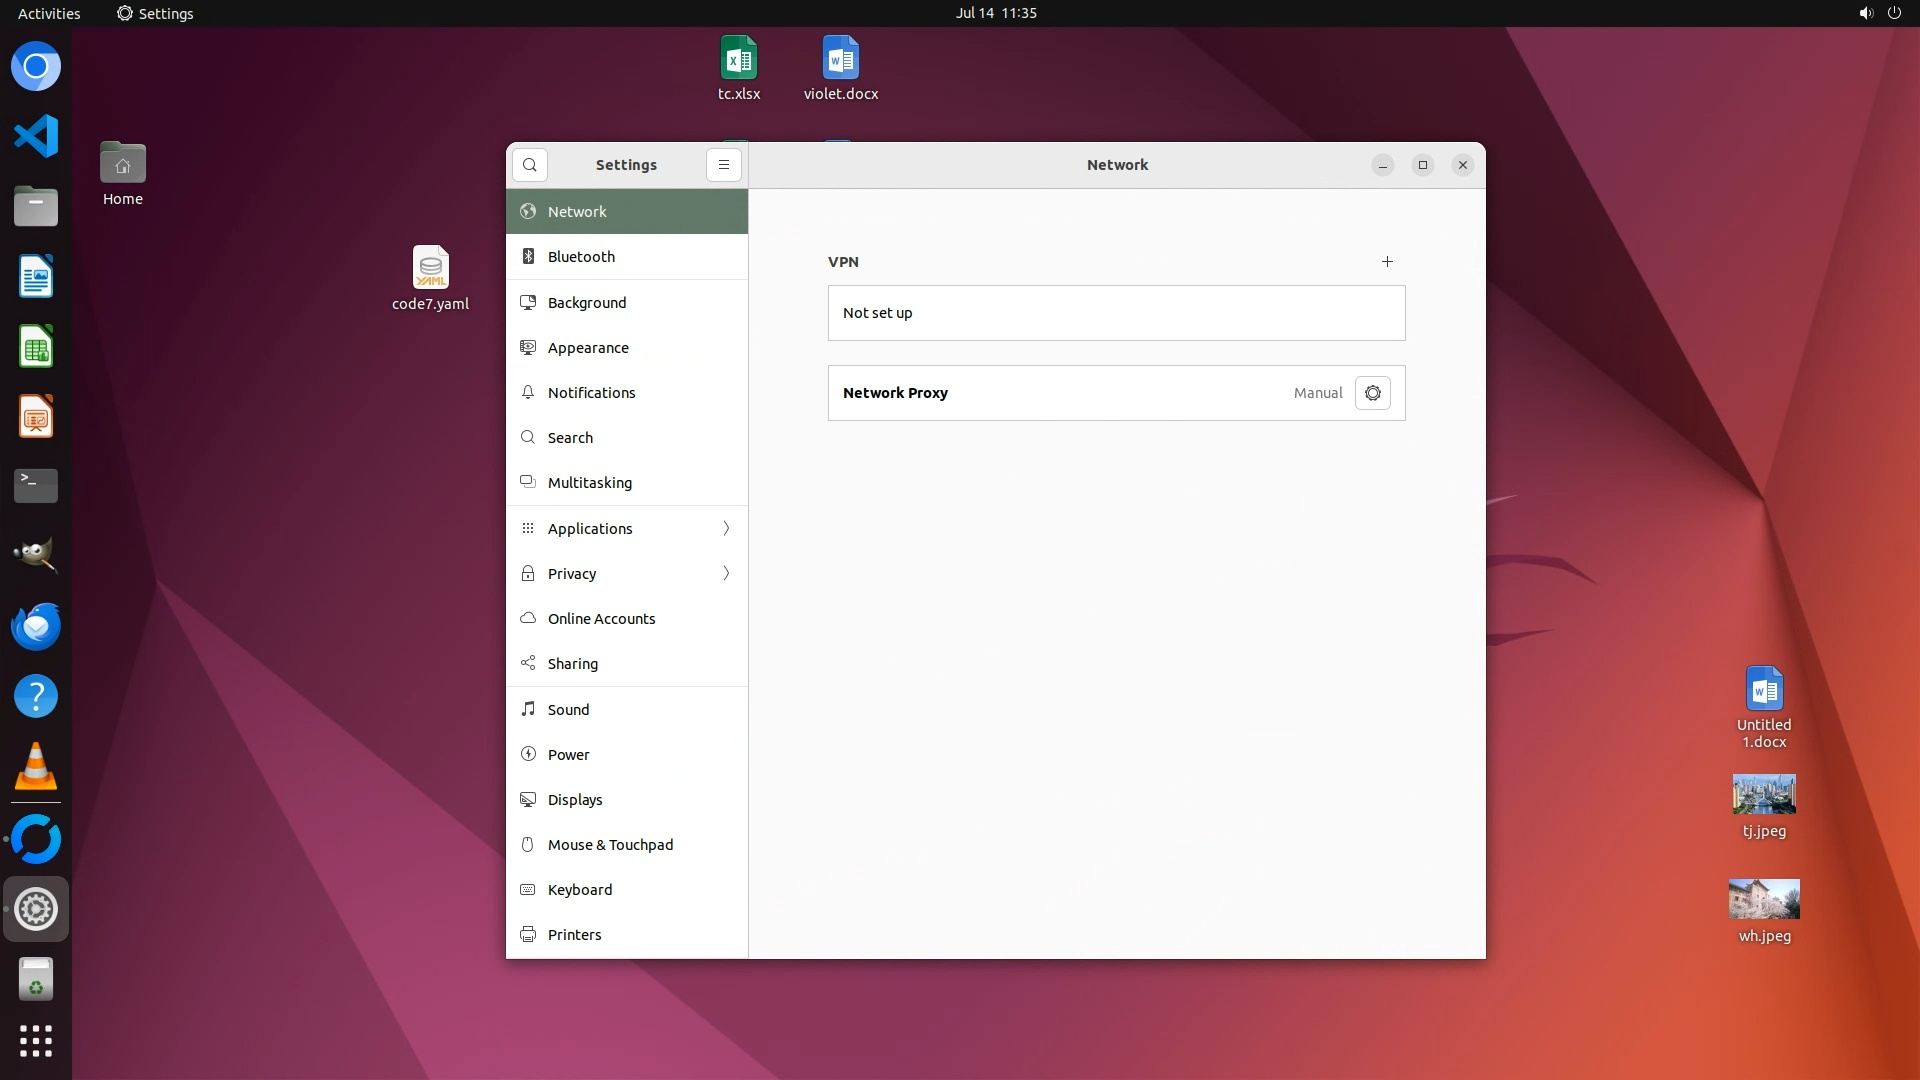Open VLC media player from dock
The width and height of the screenshot is (1920, 1080).
click(x=36, y=767)
